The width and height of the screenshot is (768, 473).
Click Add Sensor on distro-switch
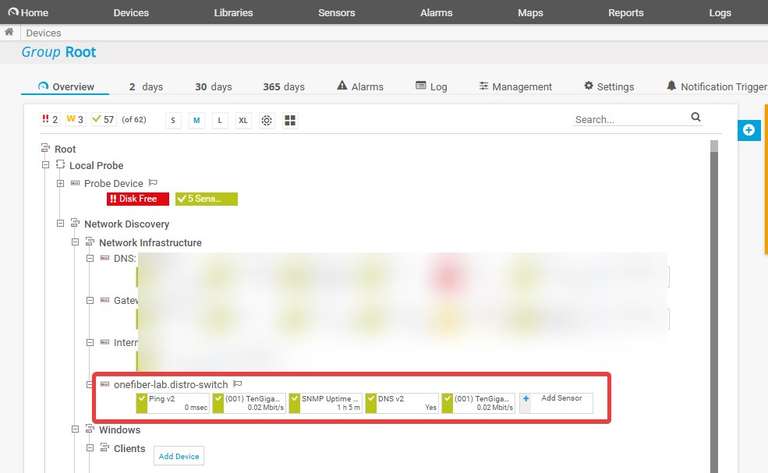pyautogui.click(x=555, y=403)
